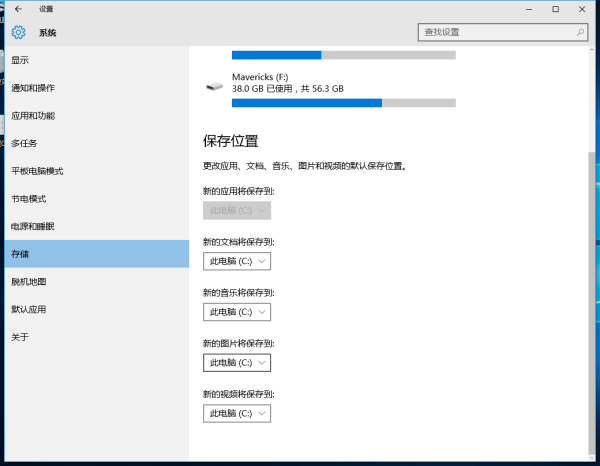This screenshot has width=600, height=466.
Task: Minimize the settings window
Action: point(529,9)
